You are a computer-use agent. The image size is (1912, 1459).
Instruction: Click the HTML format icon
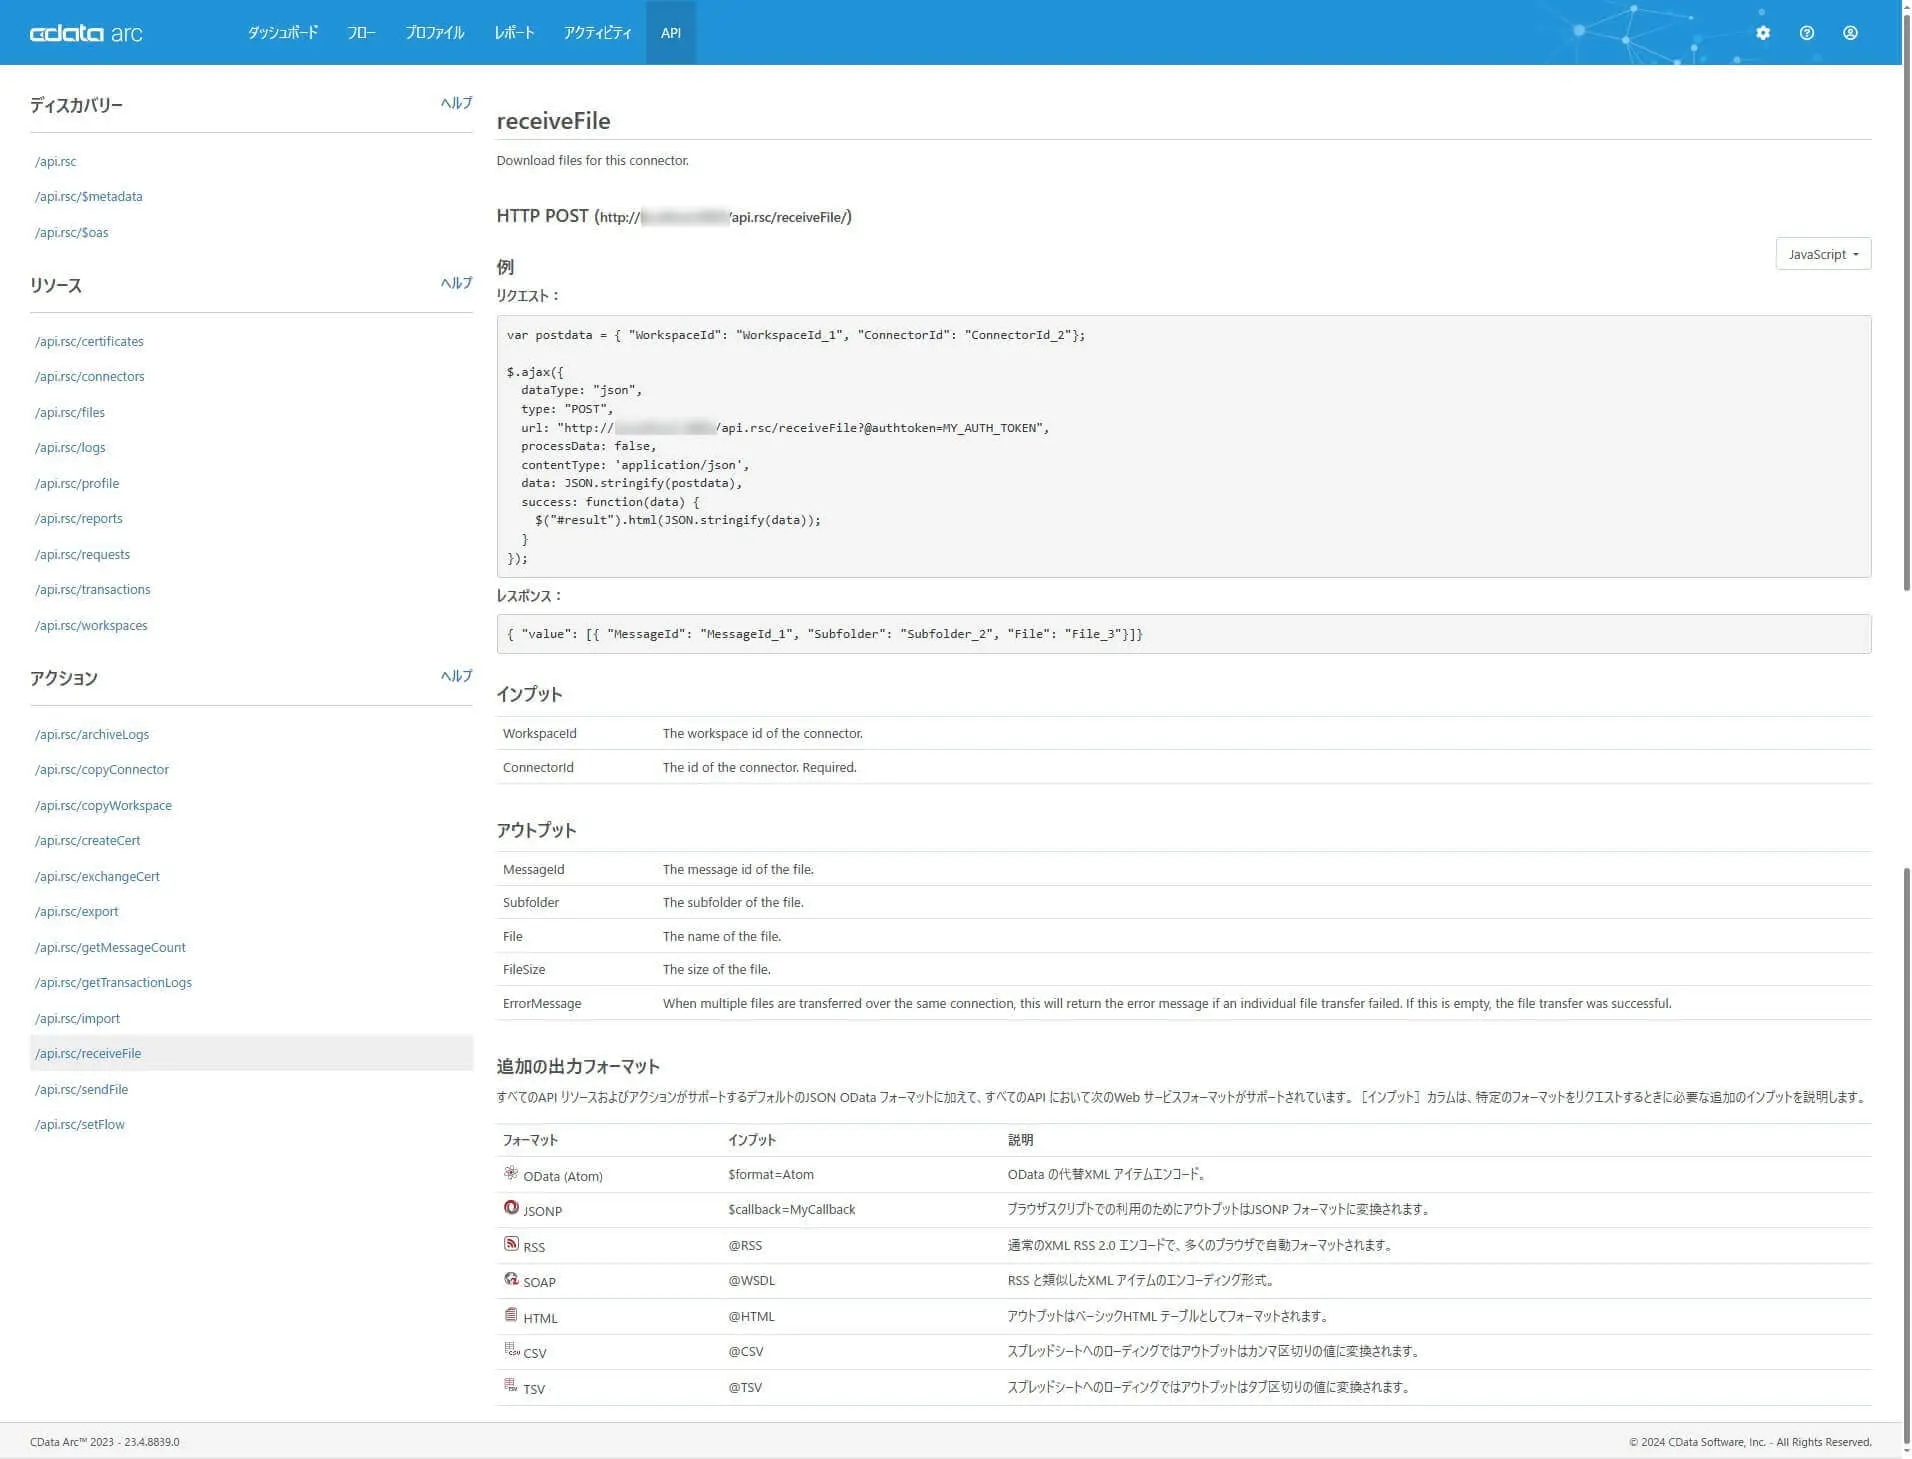tap(511, 1315)
